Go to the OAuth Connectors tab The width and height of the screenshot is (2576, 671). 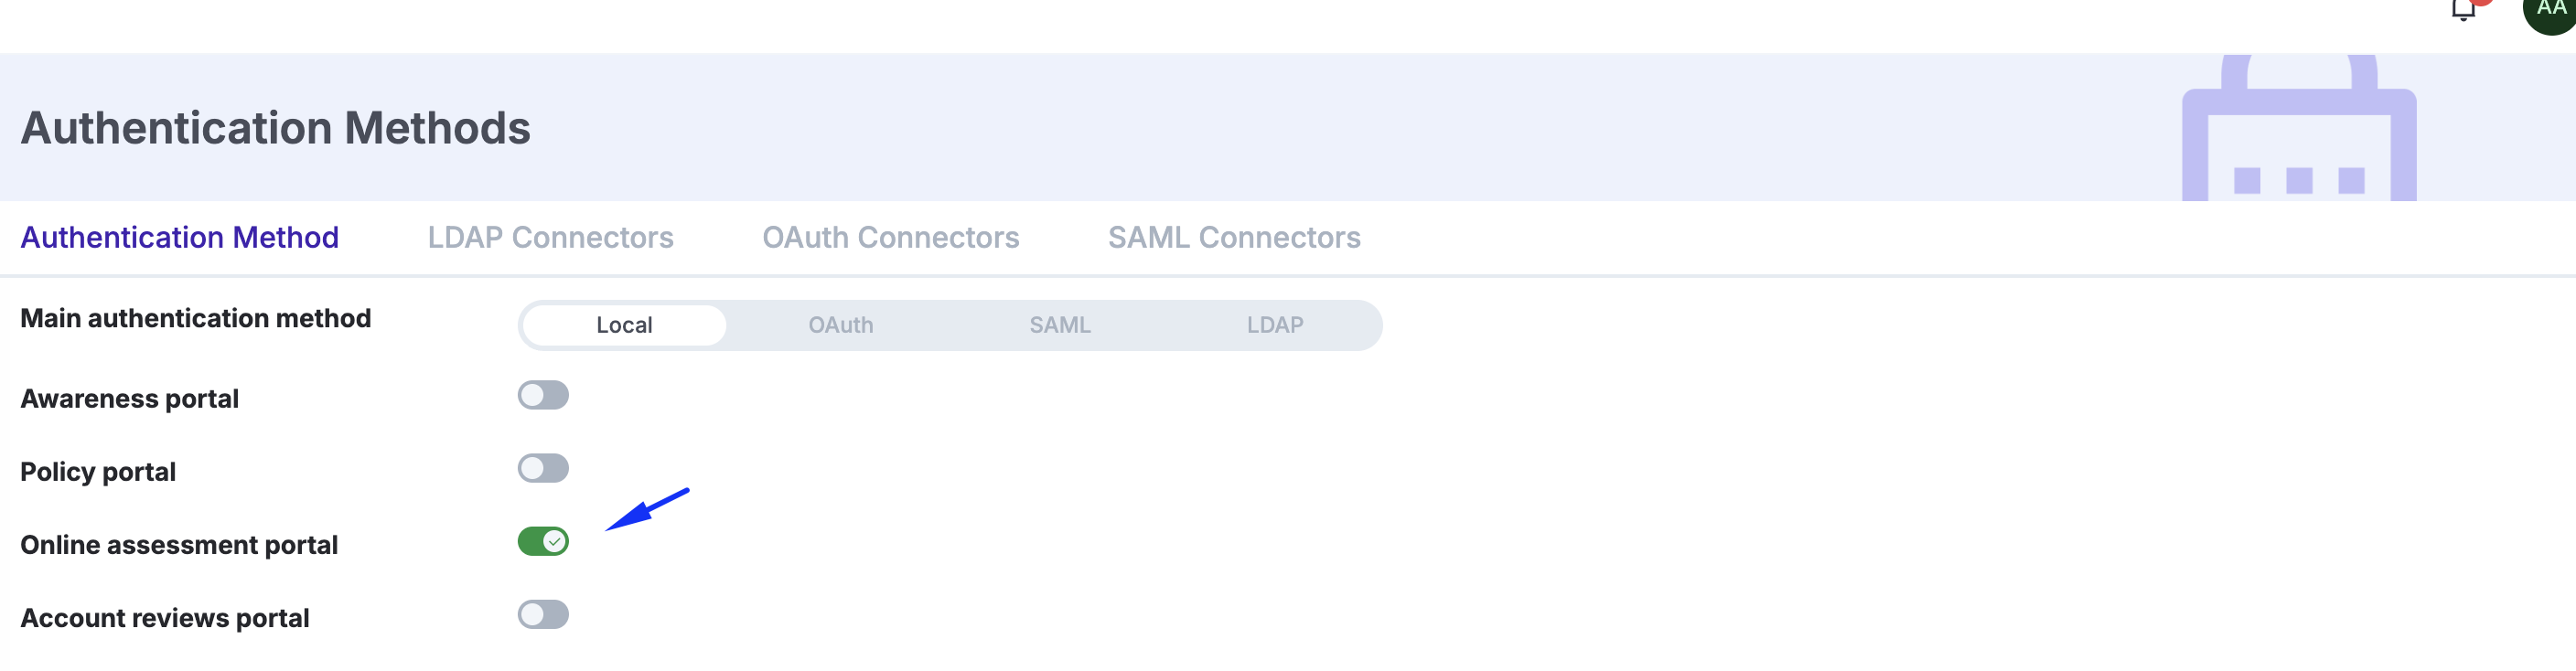890,237
